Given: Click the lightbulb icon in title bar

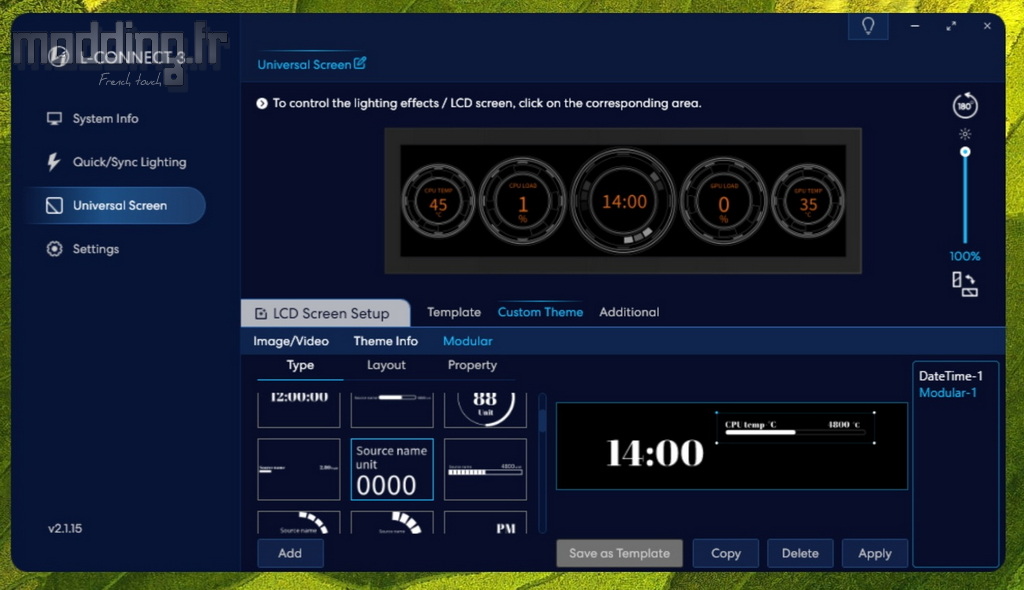Looking at the screenshot, I should pos(868,26).
